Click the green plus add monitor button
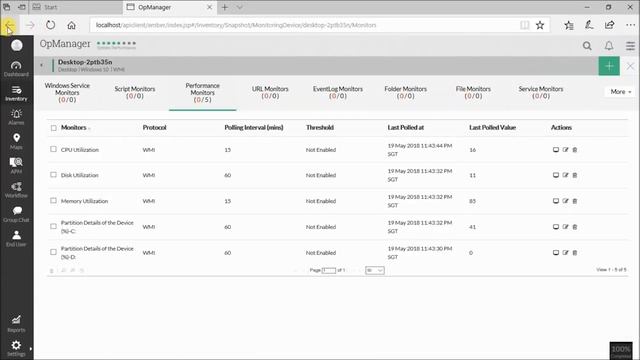The height and width of the screenshot is (360, 640). 609,66
